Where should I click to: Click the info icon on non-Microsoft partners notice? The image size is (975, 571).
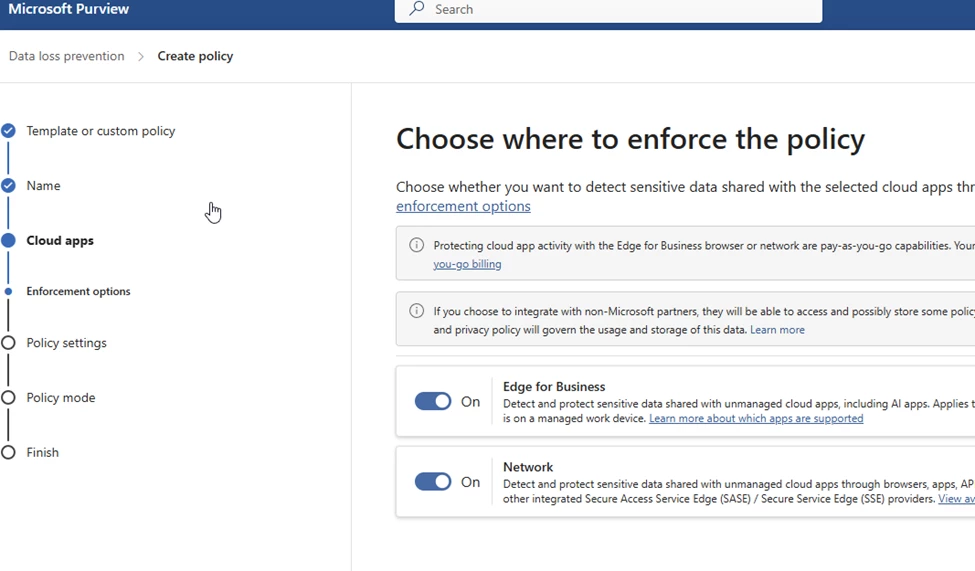coord(417,311)
